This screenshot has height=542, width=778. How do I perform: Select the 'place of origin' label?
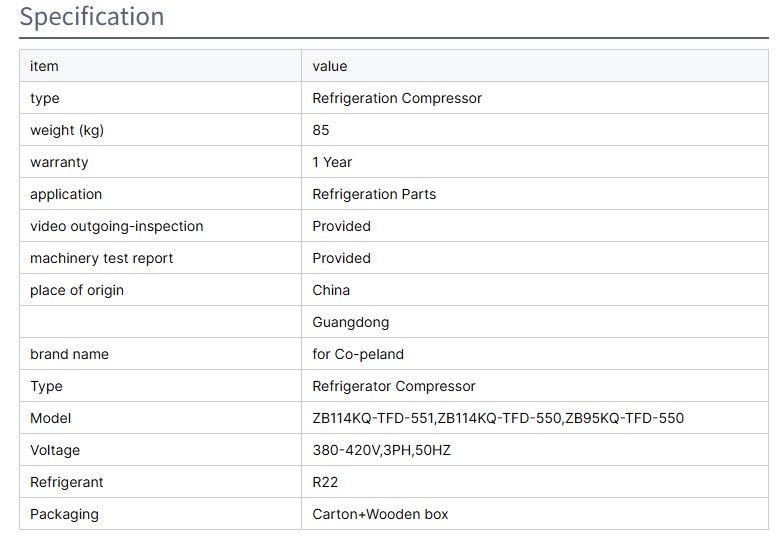(77, 290)
